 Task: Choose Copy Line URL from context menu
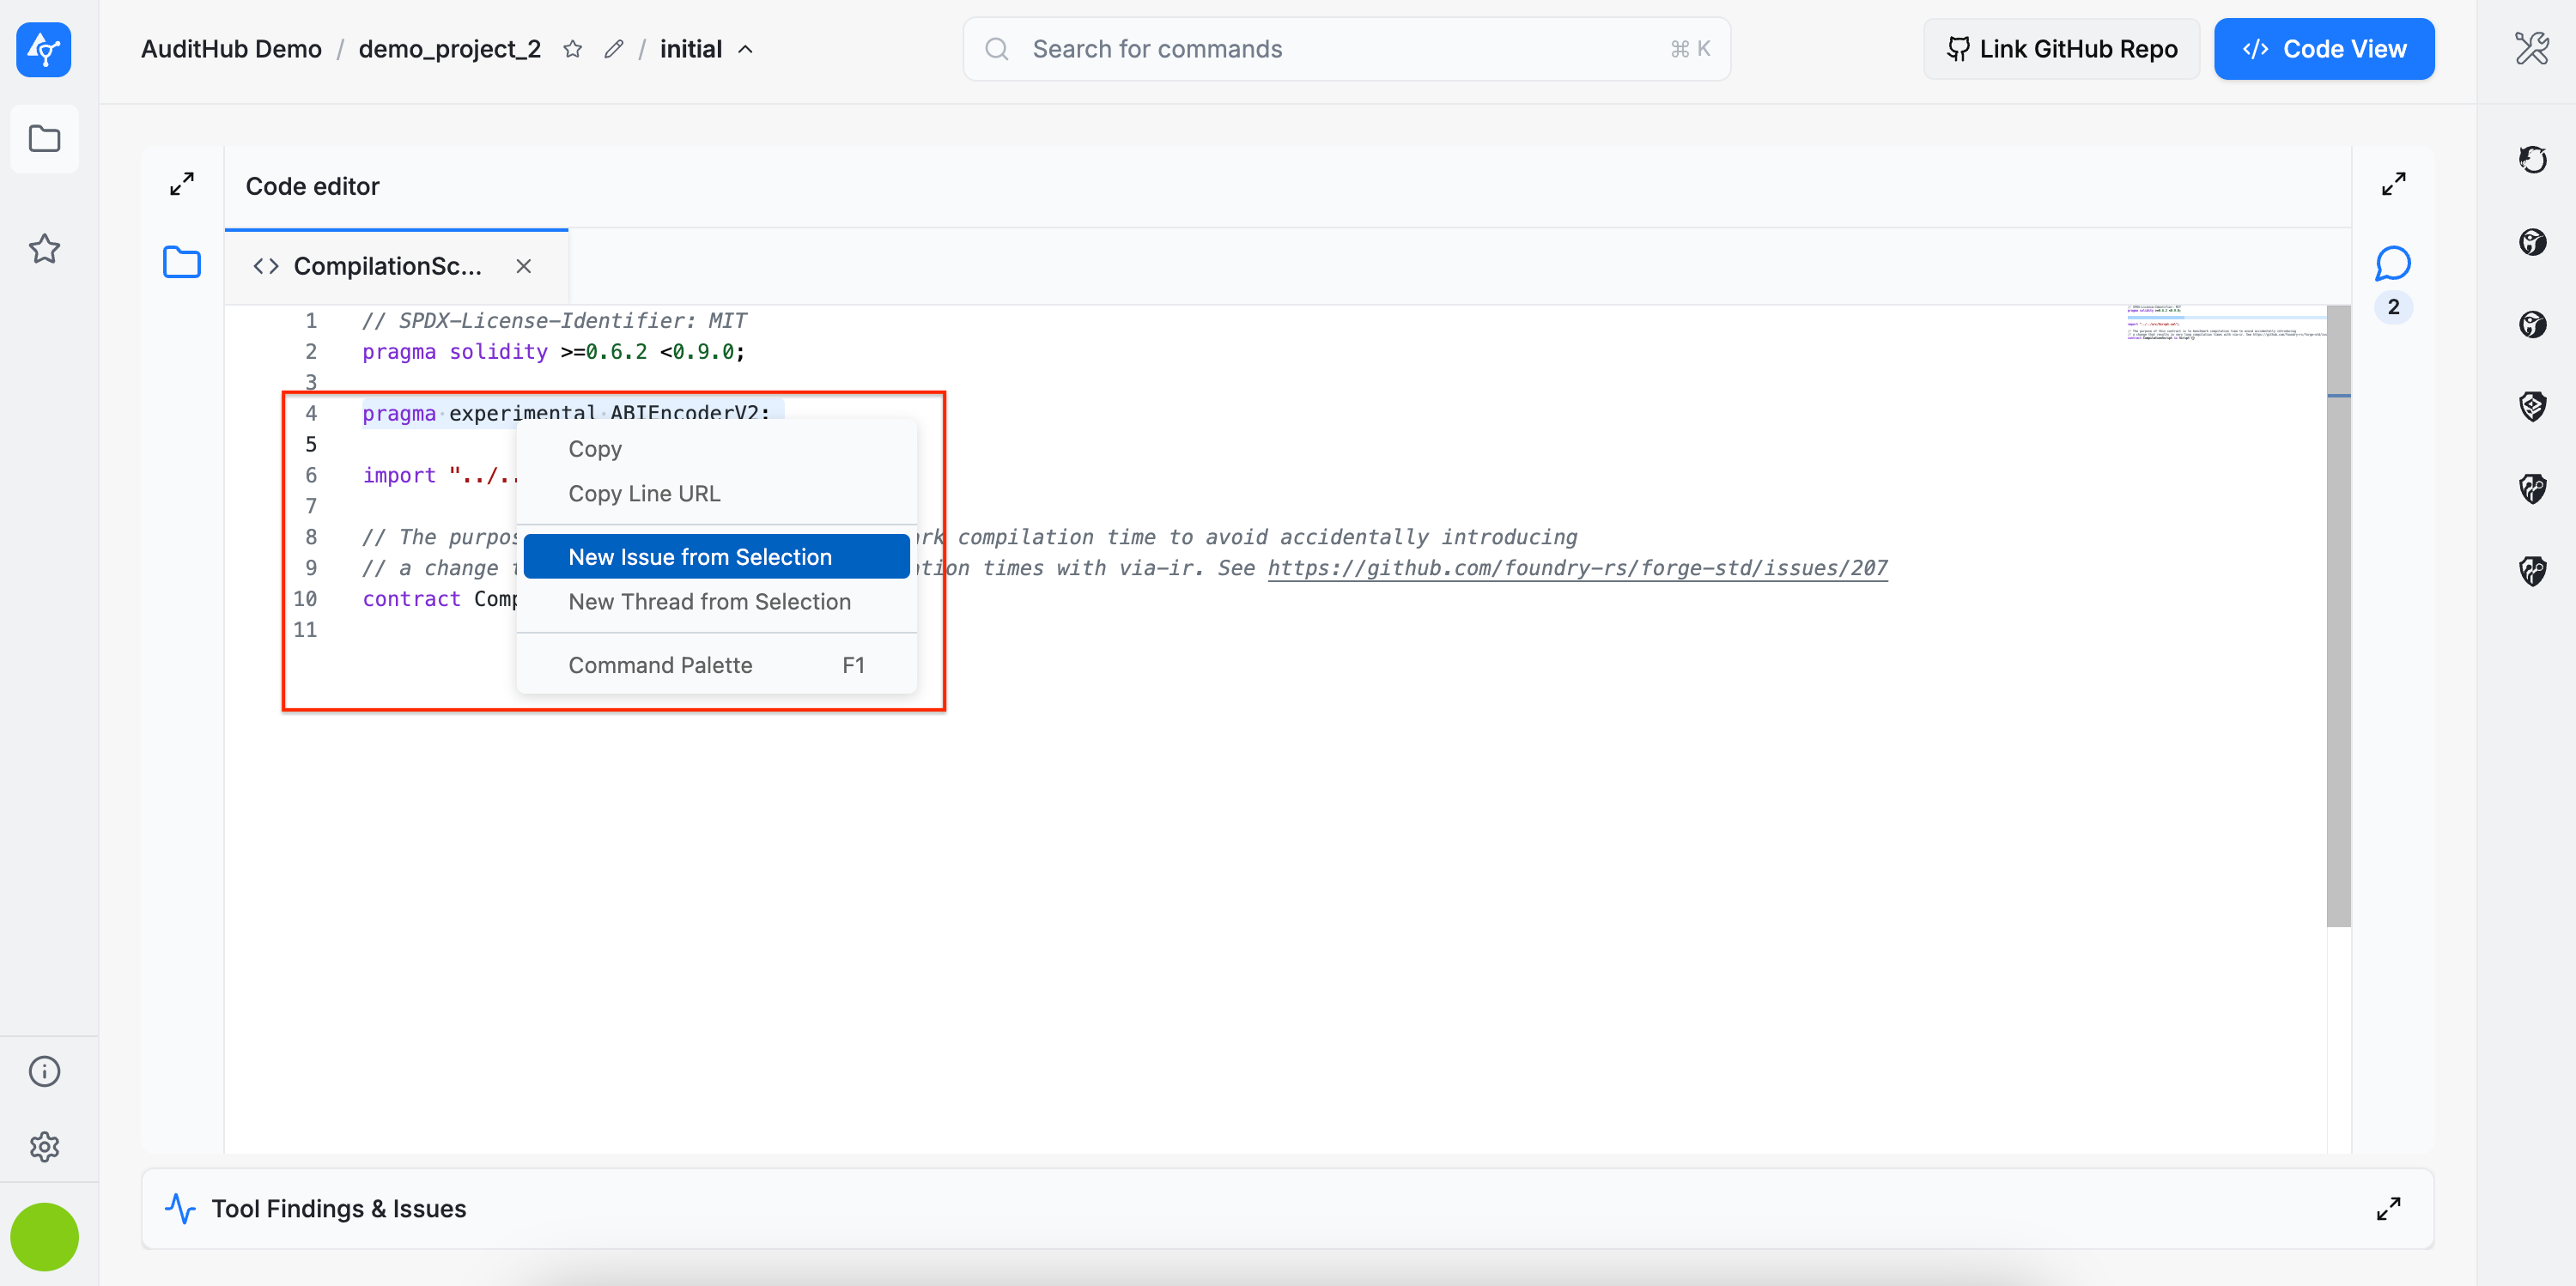click(x=644, y=493)
